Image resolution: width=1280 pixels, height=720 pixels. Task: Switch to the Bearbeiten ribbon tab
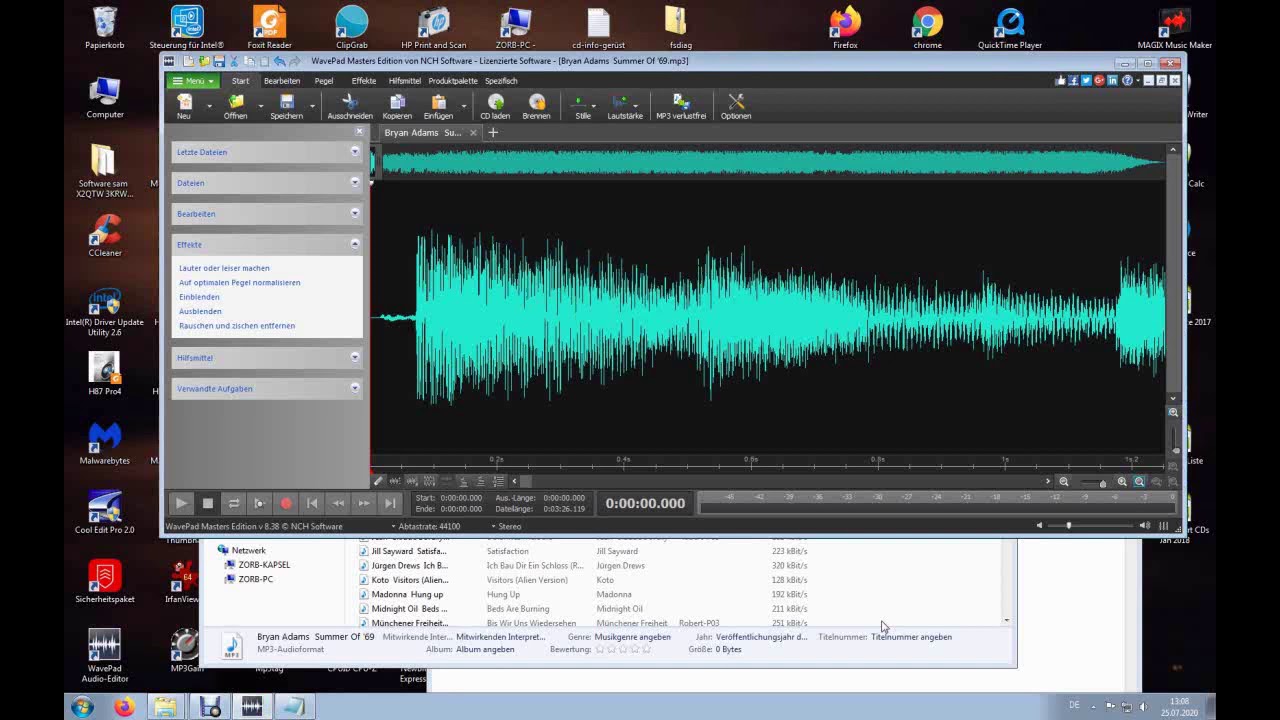(x=282, y=81)
